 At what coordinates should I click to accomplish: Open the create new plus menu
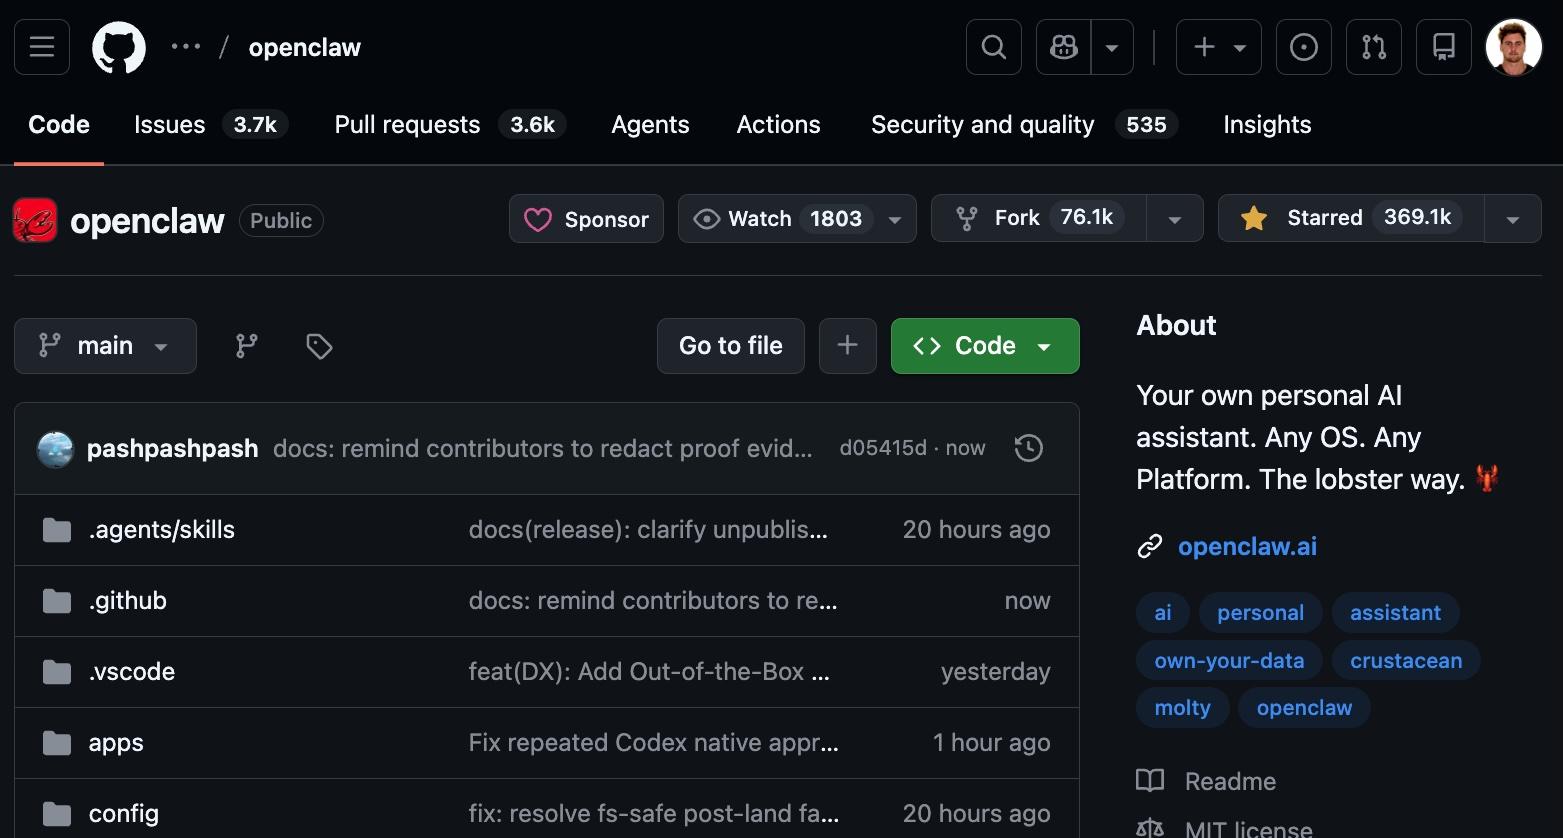click(1219, 47)
